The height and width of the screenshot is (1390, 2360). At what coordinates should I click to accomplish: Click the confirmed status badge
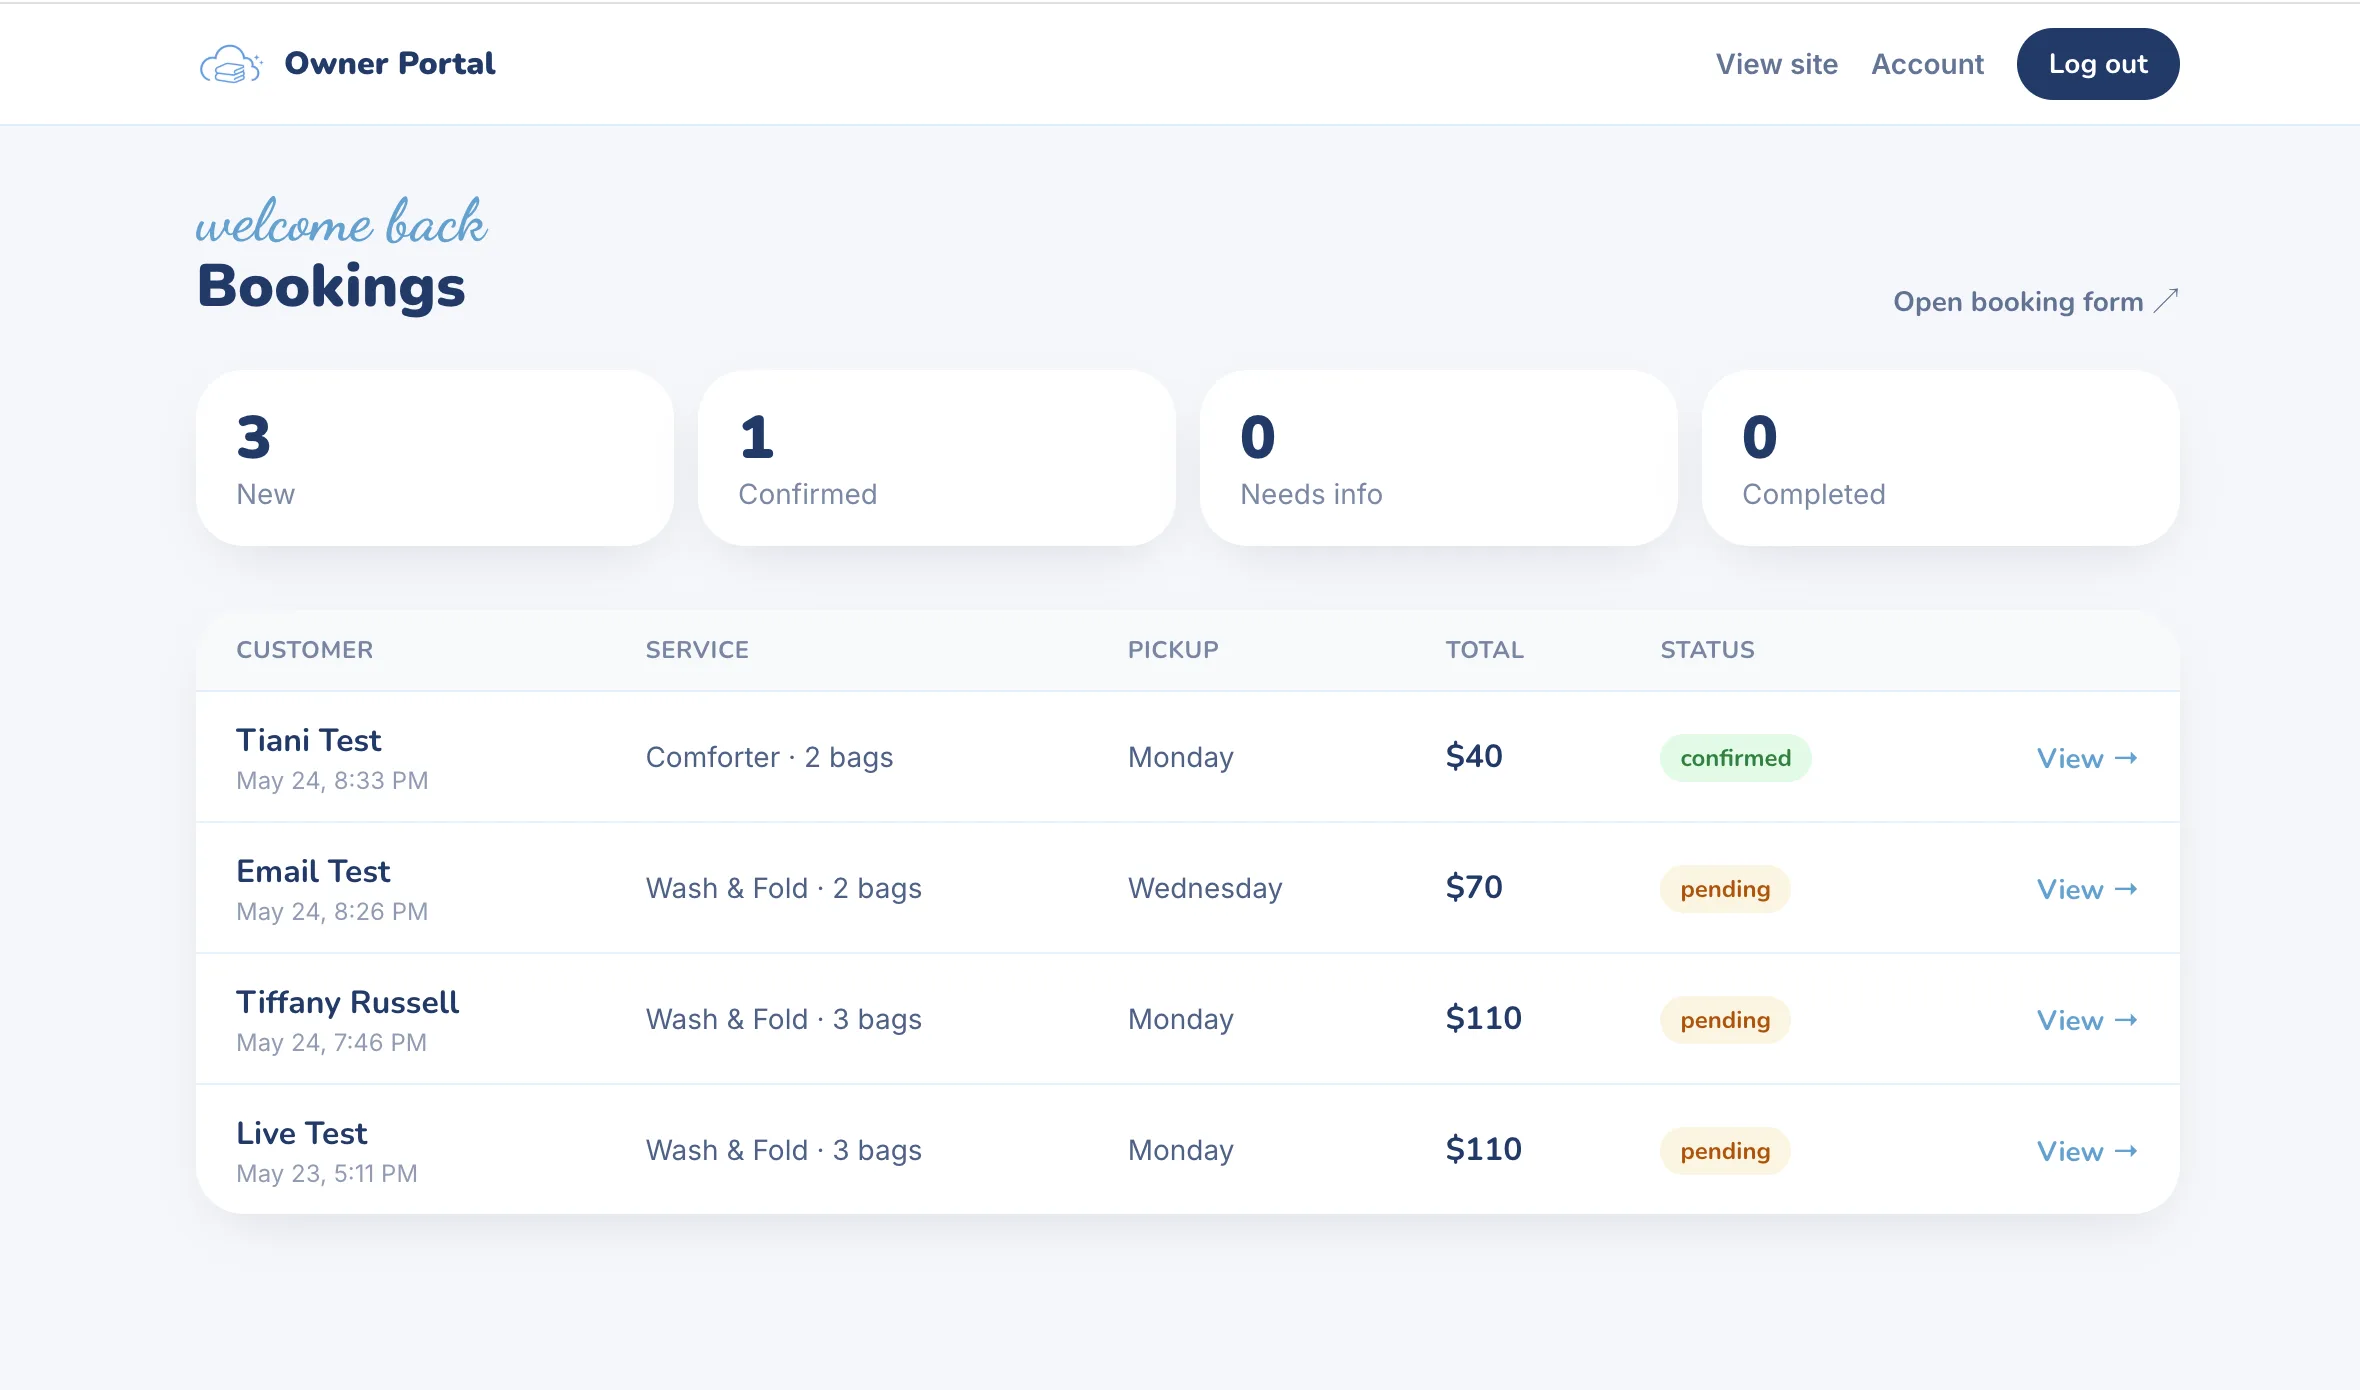click(1735, 758)
